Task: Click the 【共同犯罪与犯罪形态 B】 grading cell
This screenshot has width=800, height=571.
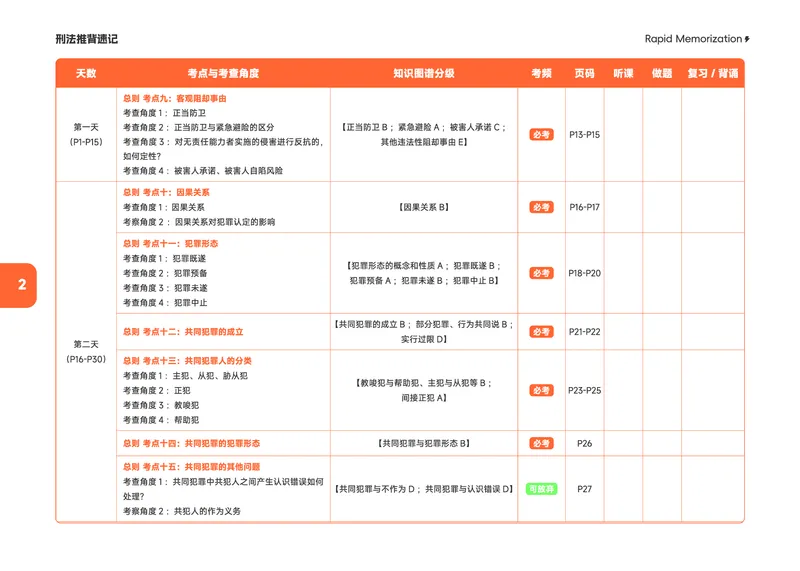Action: click(423, 443)
